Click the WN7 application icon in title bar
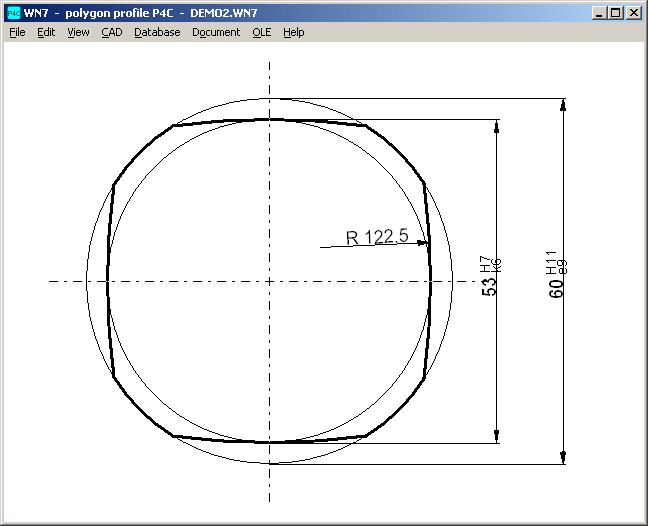This screenshot has width=648, height=526. pos(14,13)
